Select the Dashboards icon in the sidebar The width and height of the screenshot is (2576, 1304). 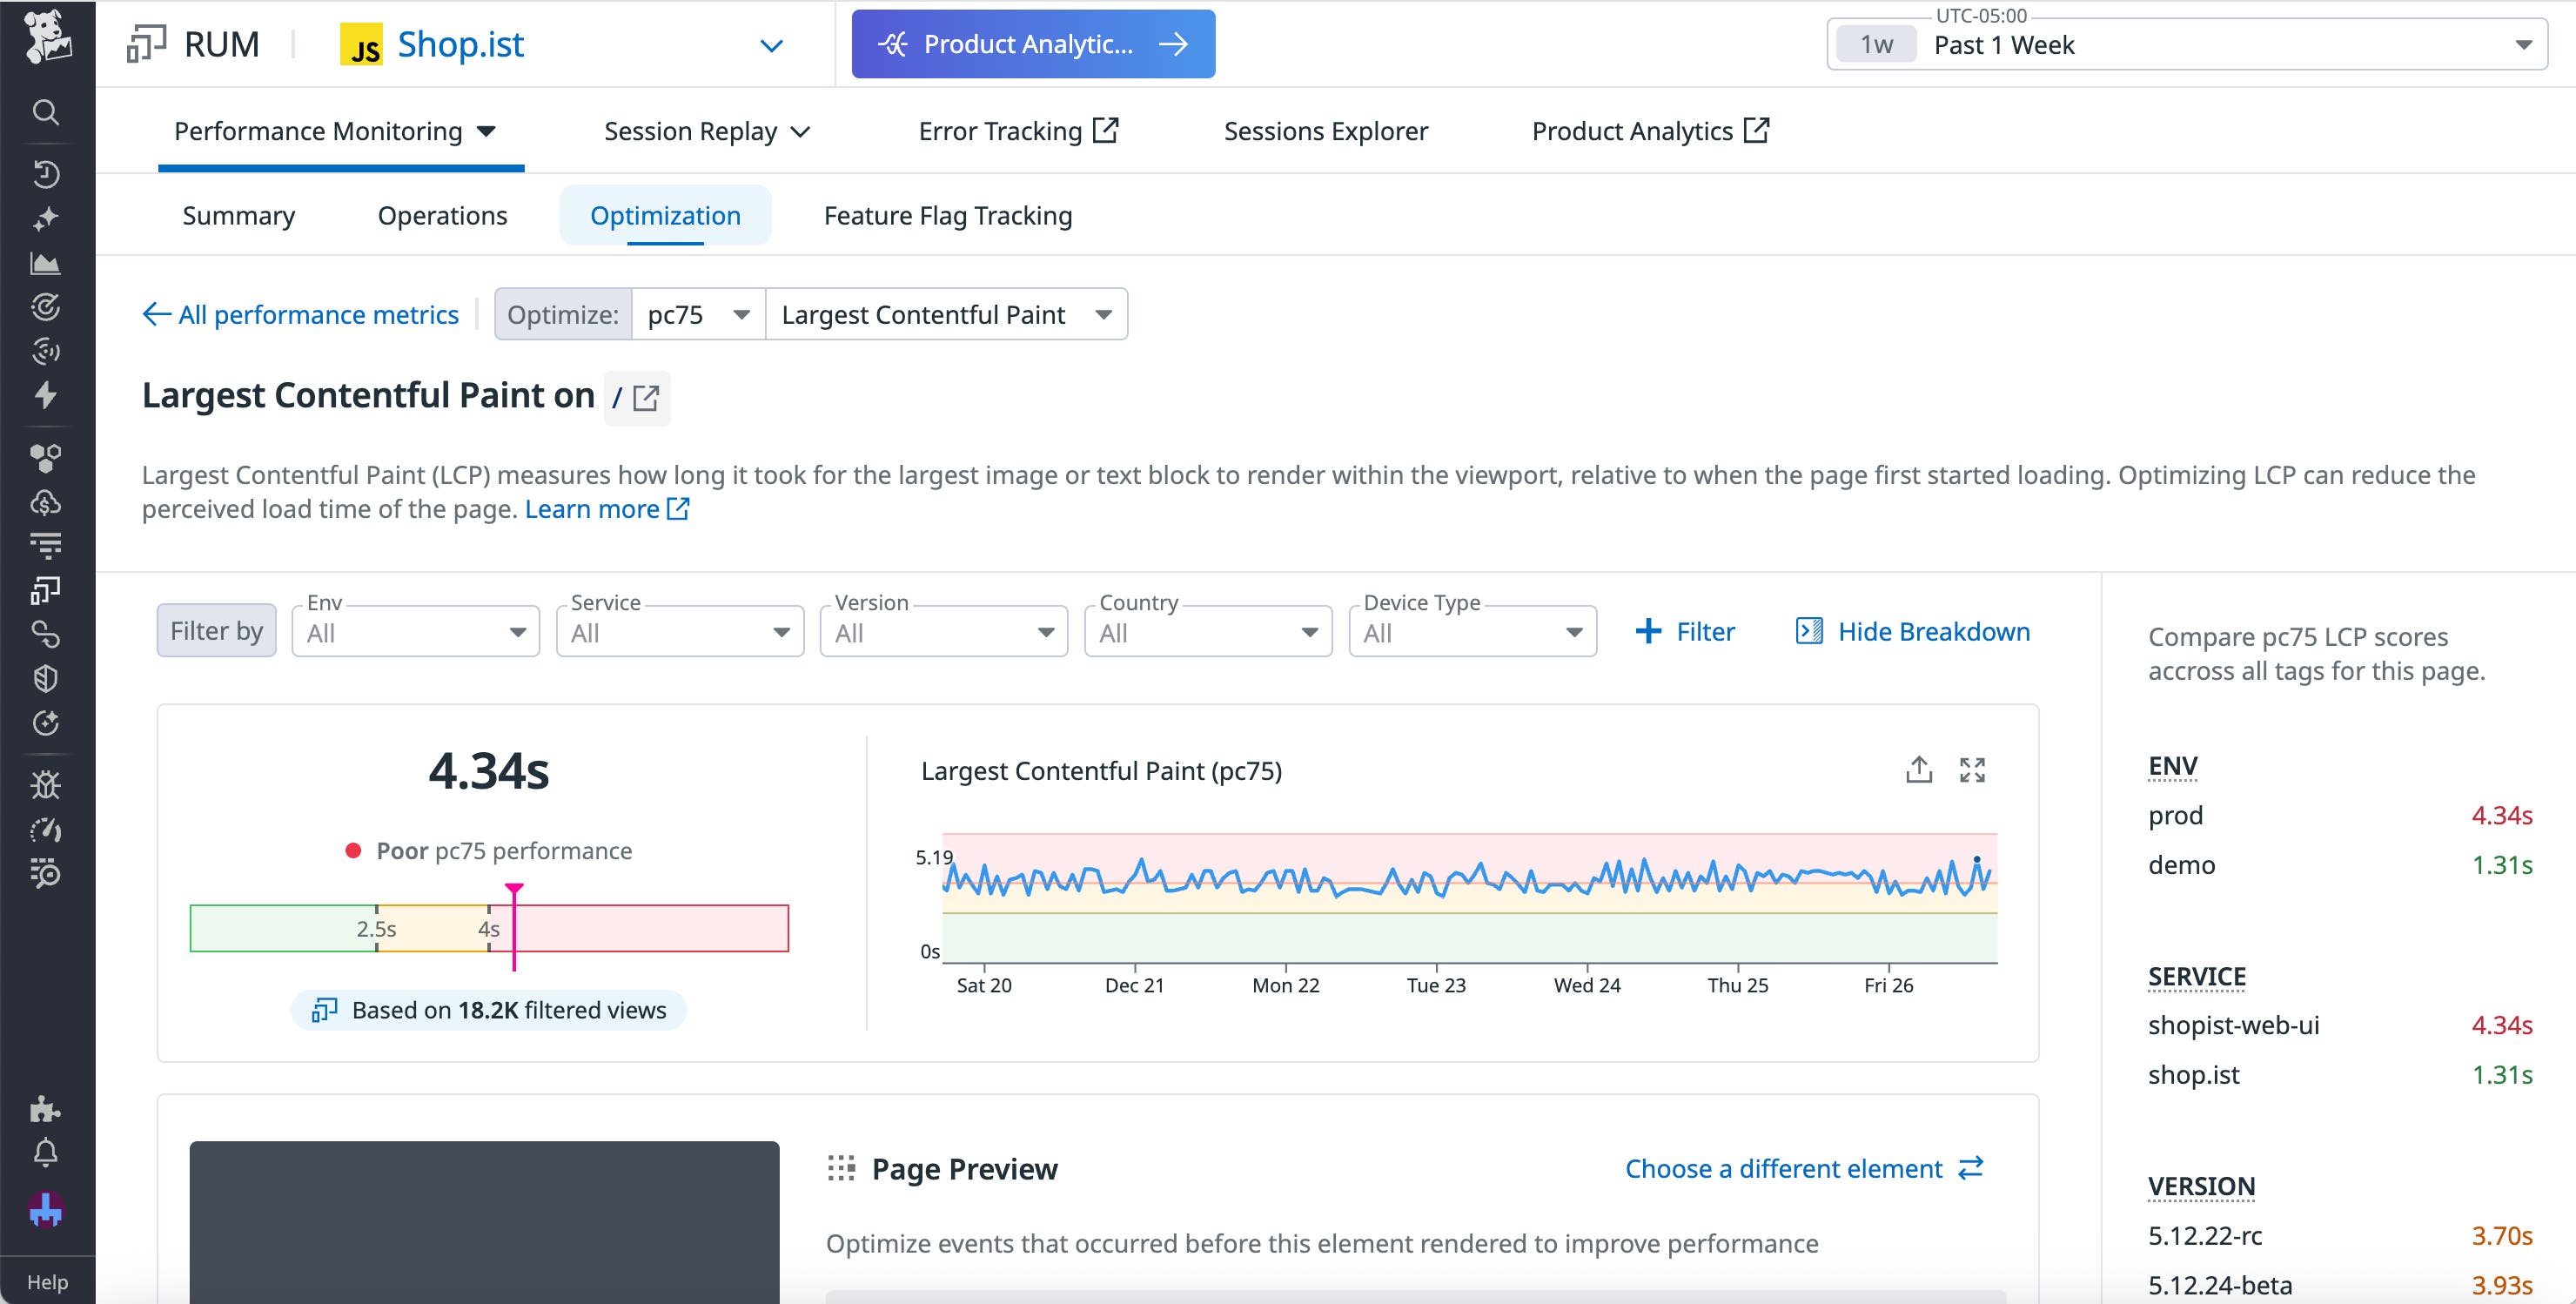(x=46, y=264)
